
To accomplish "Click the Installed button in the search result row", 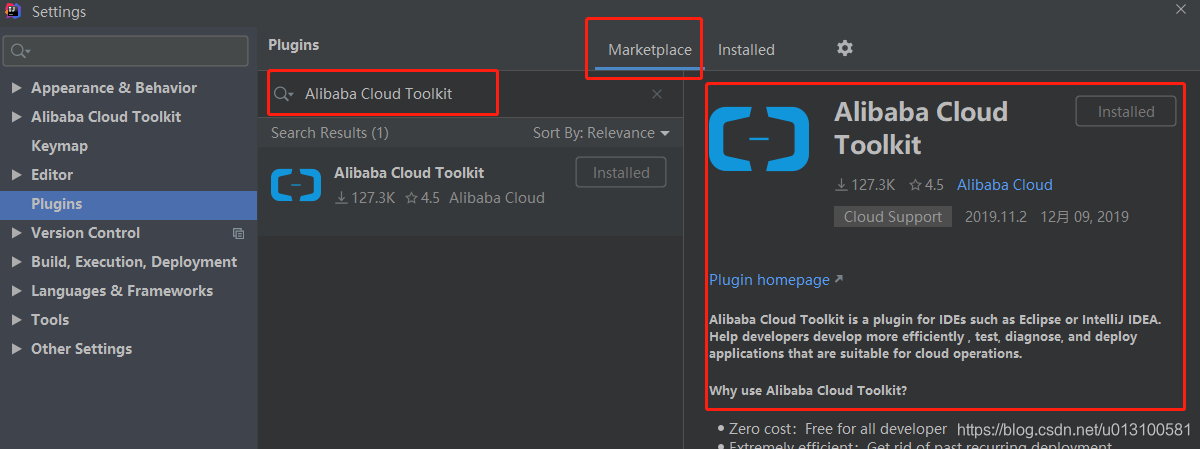I will [621, 173].
